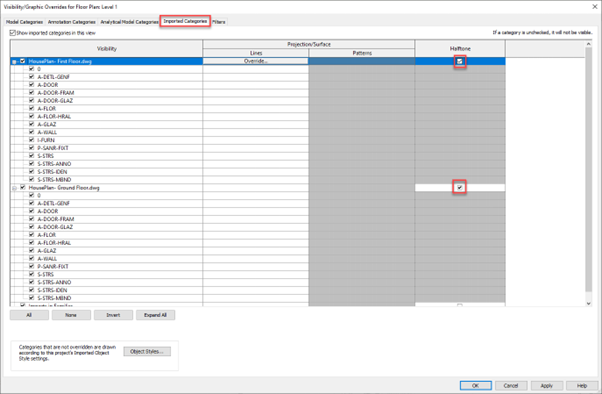The image size is (602, 394).
Task: Select A-DOOR-FRAM under First Floor.dwg
Action: [56, 93]
